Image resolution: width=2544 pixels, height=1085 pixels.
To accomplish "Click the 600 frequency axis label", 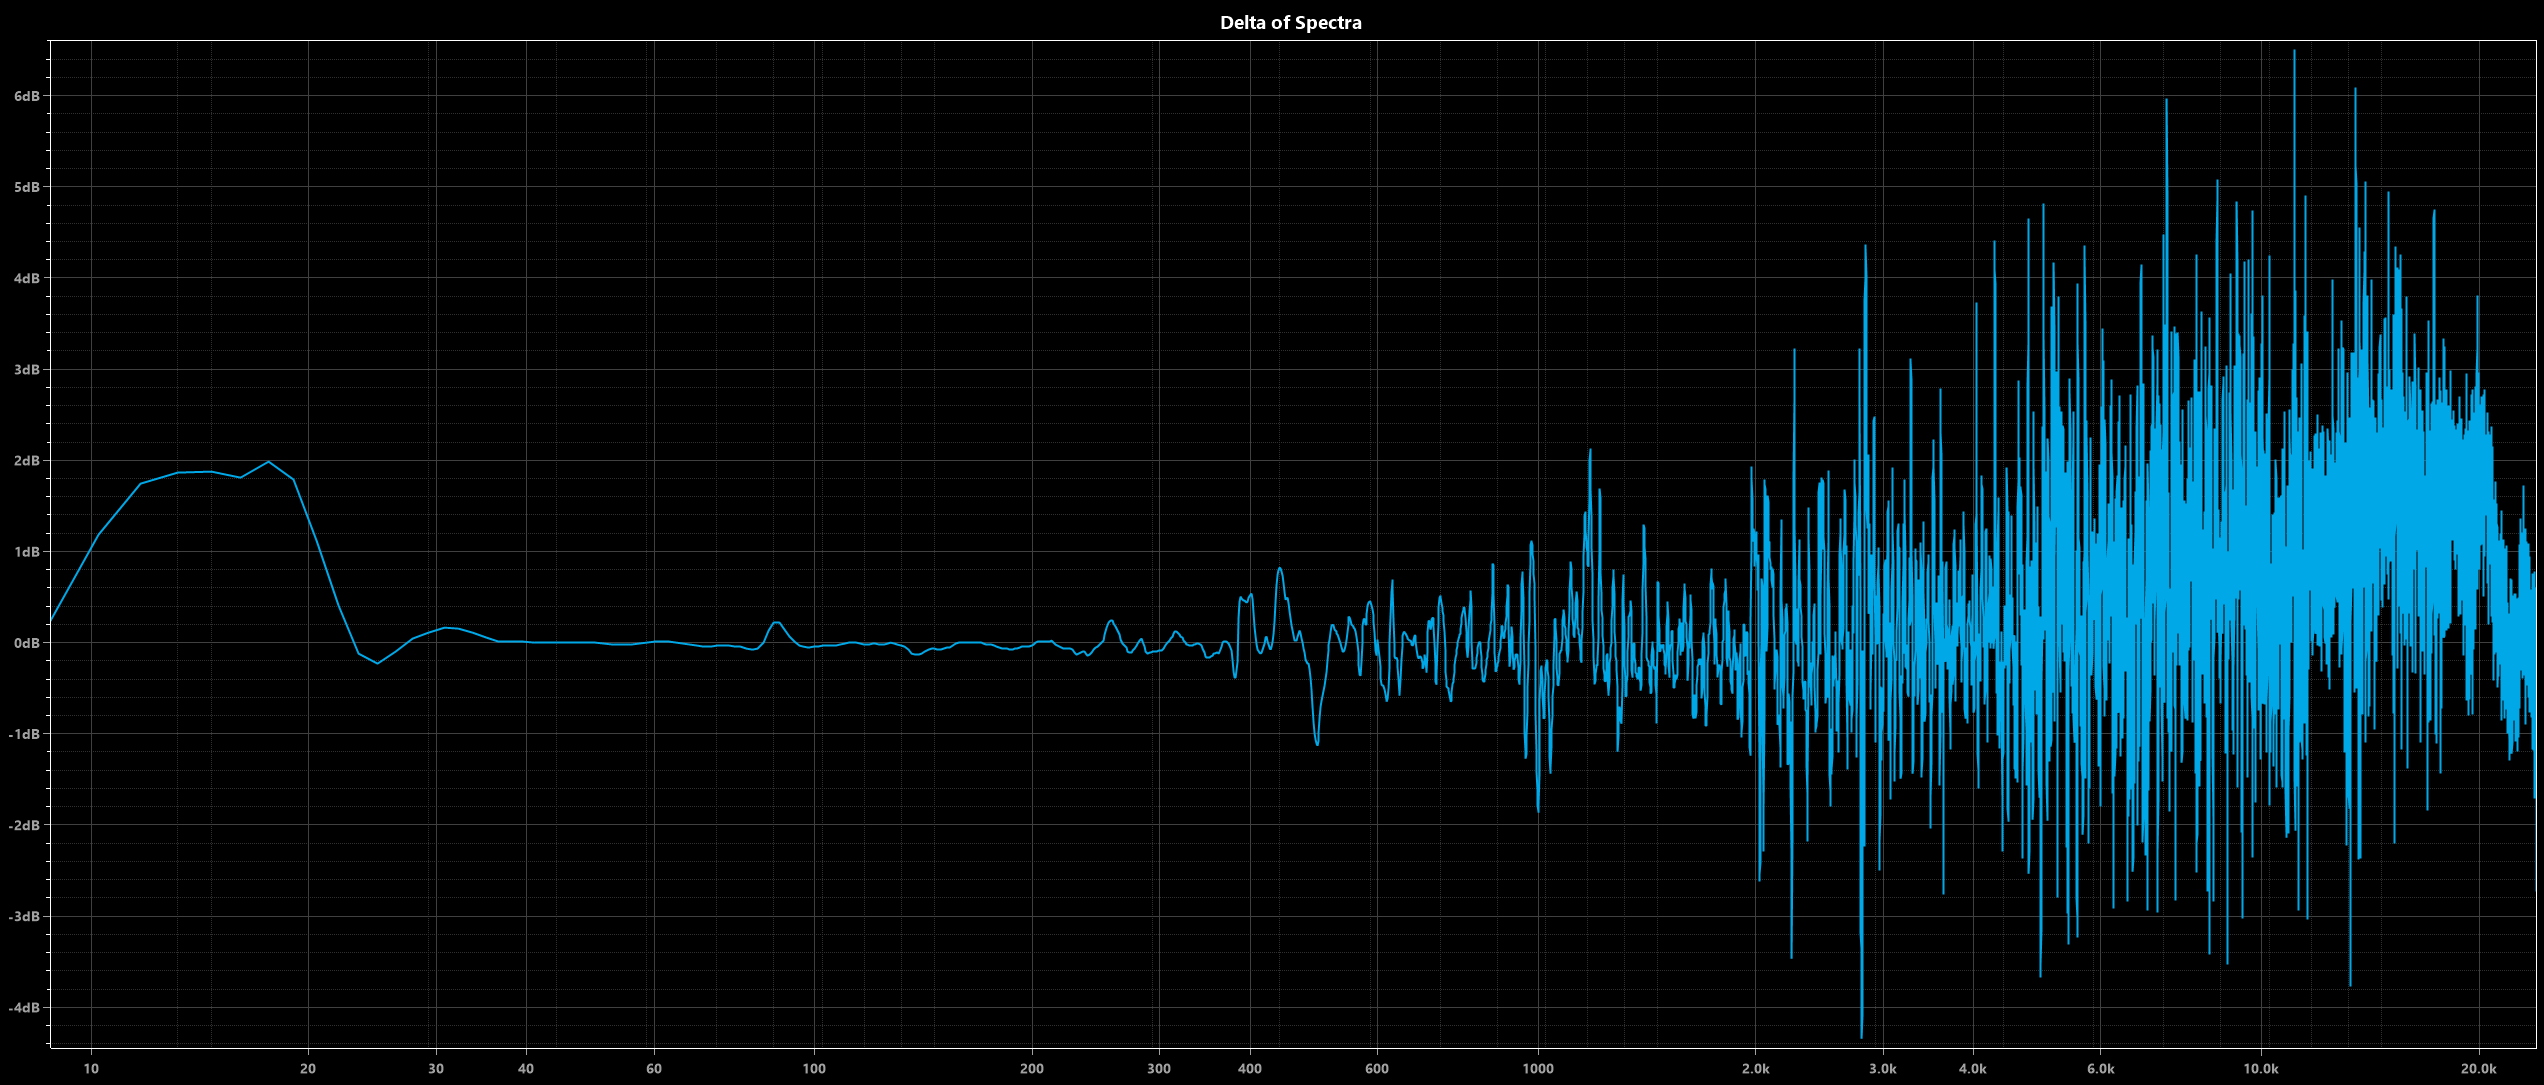I will tap(1377, 1068).
